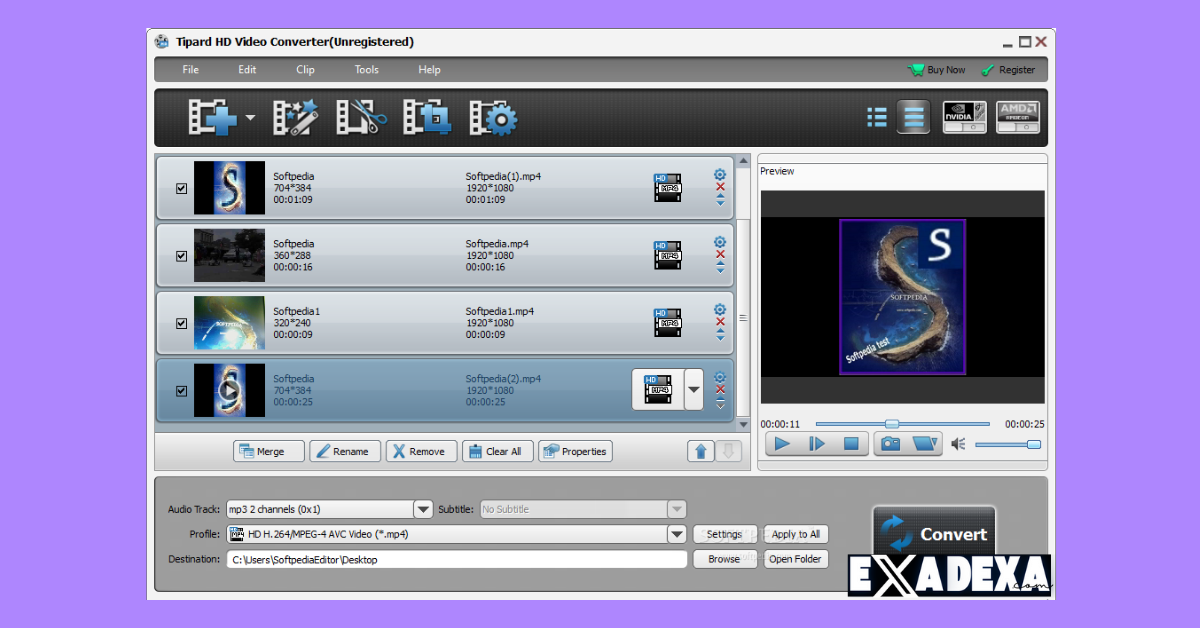This screenshot has height=628, width=1200.
Task: Enable NVIDIA CUDA acceleration toggle
Action: [x=963, y=117]
